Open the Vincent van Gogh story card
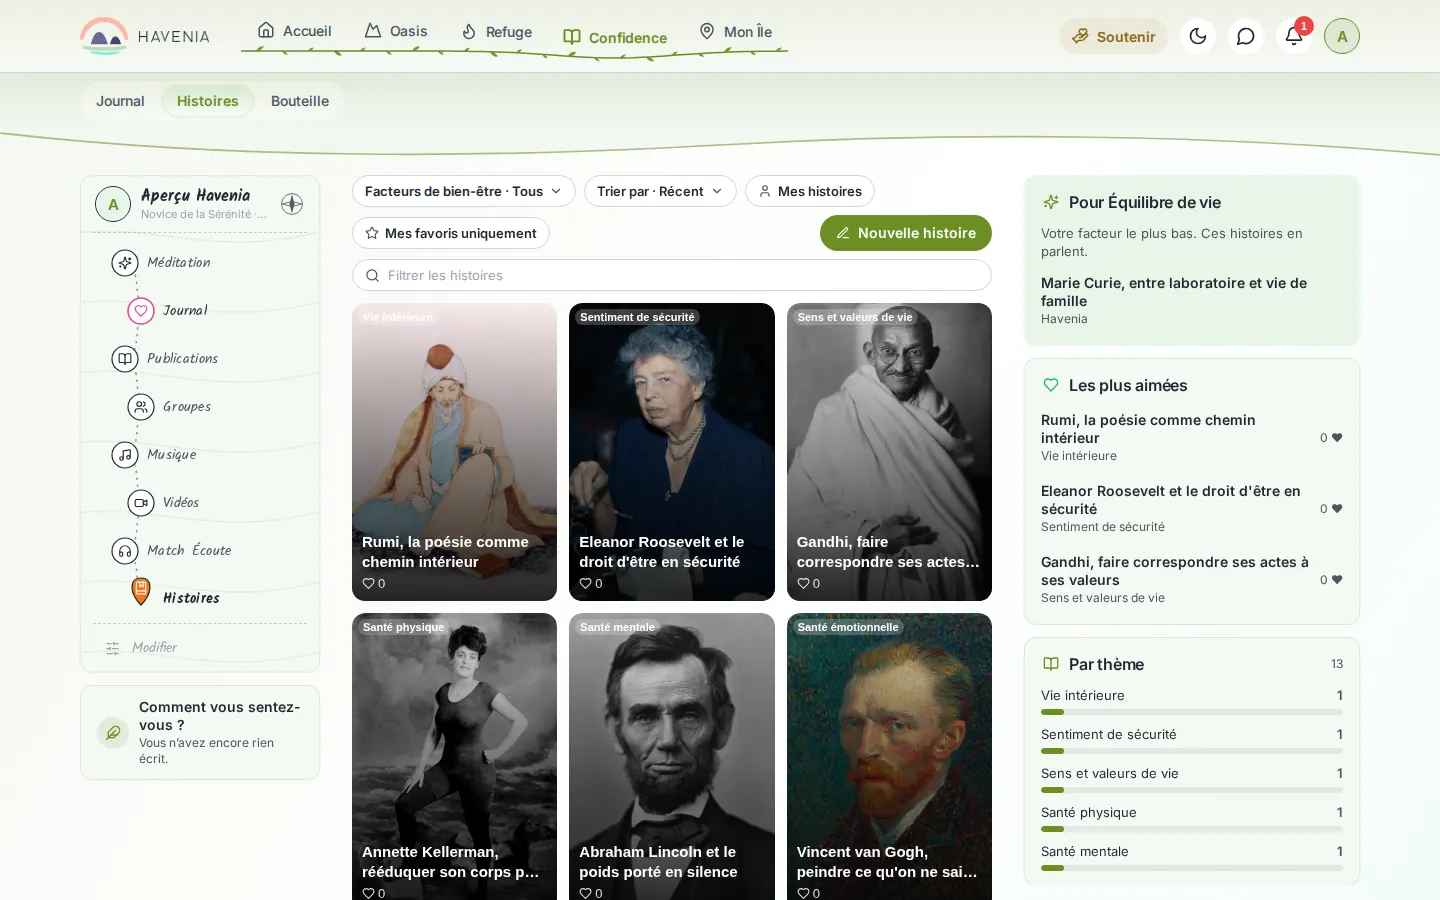Viewport: 1440px width, 900px height. (x=889, y=756)
